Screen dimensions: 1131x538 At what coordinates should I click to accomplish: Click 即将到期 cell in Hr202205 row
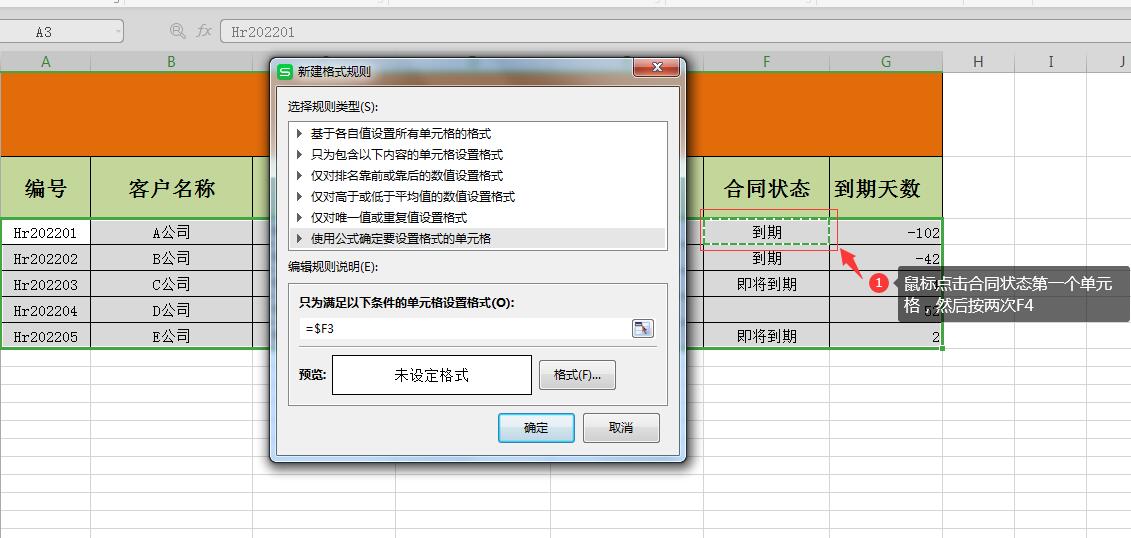point(766,336)
